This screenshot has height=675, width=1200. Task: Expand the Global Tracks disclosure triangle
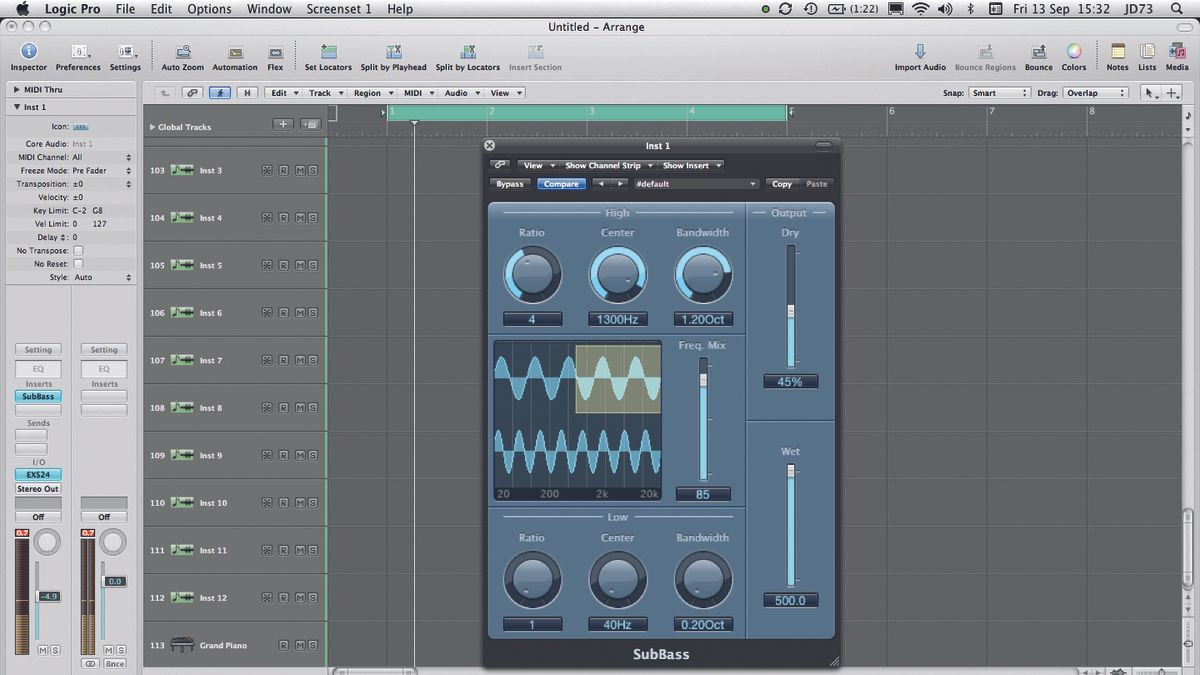[152, 127]
